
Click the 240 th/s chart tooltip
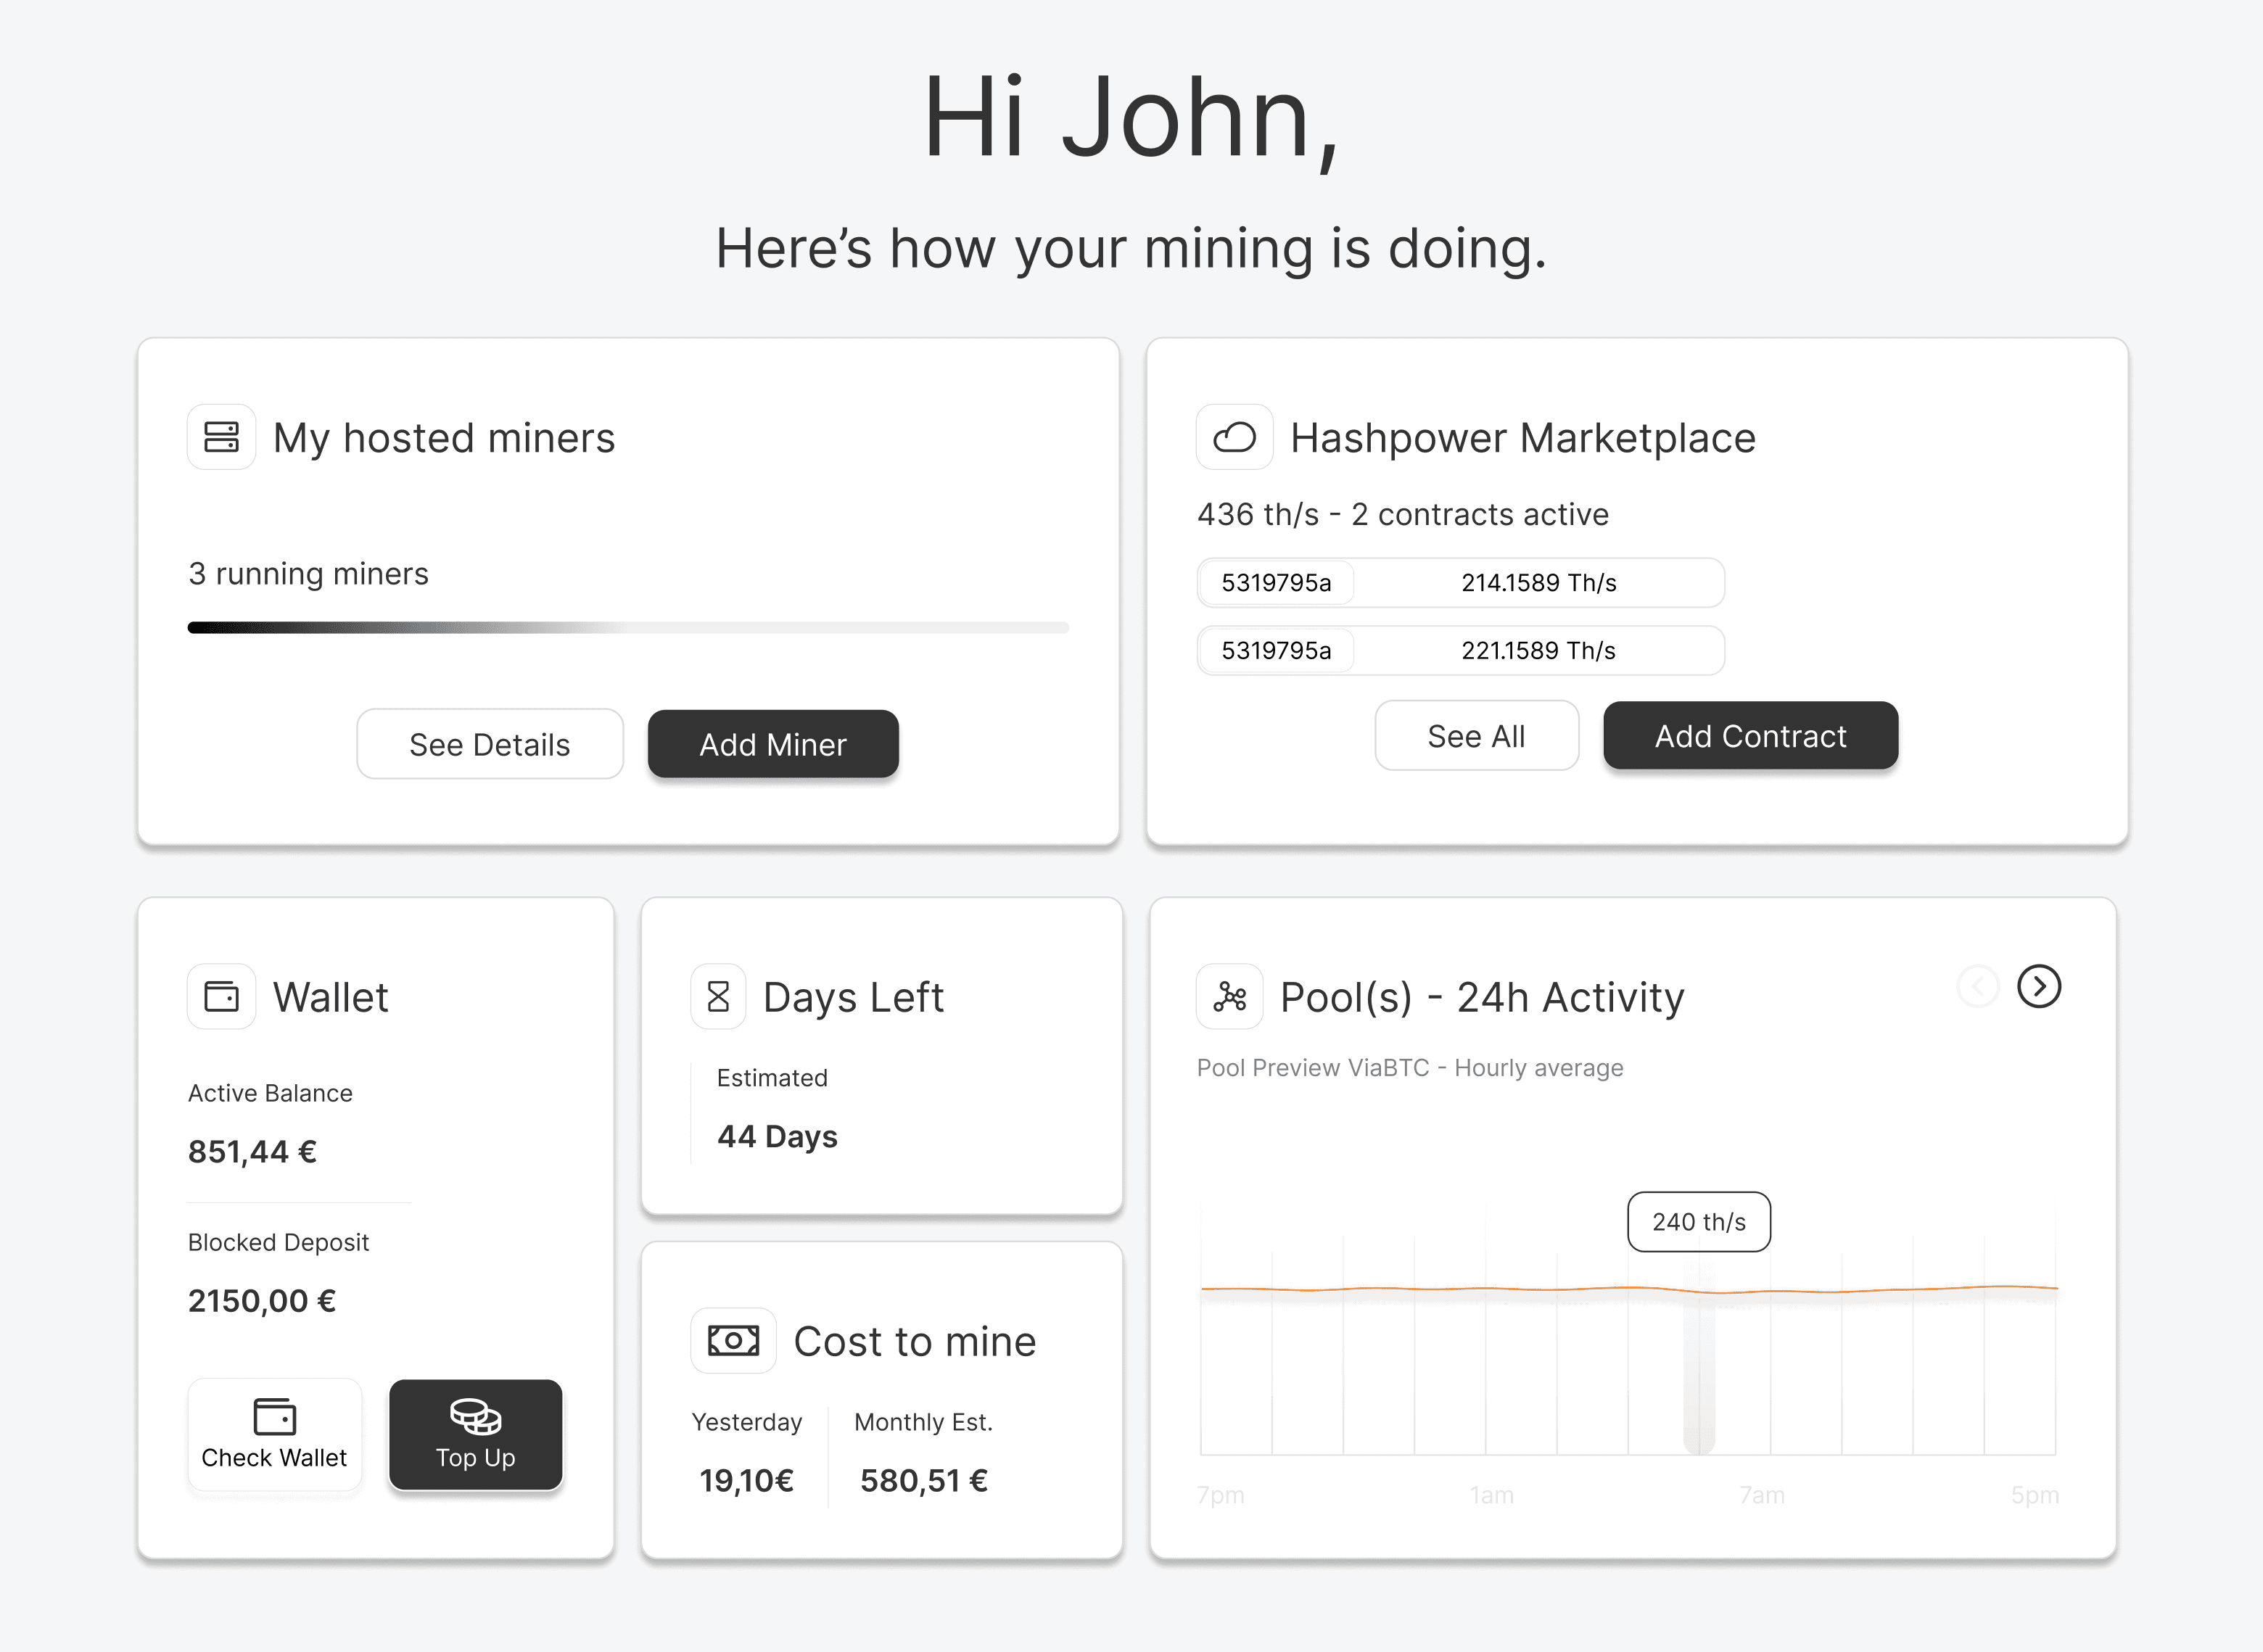1698,1222
